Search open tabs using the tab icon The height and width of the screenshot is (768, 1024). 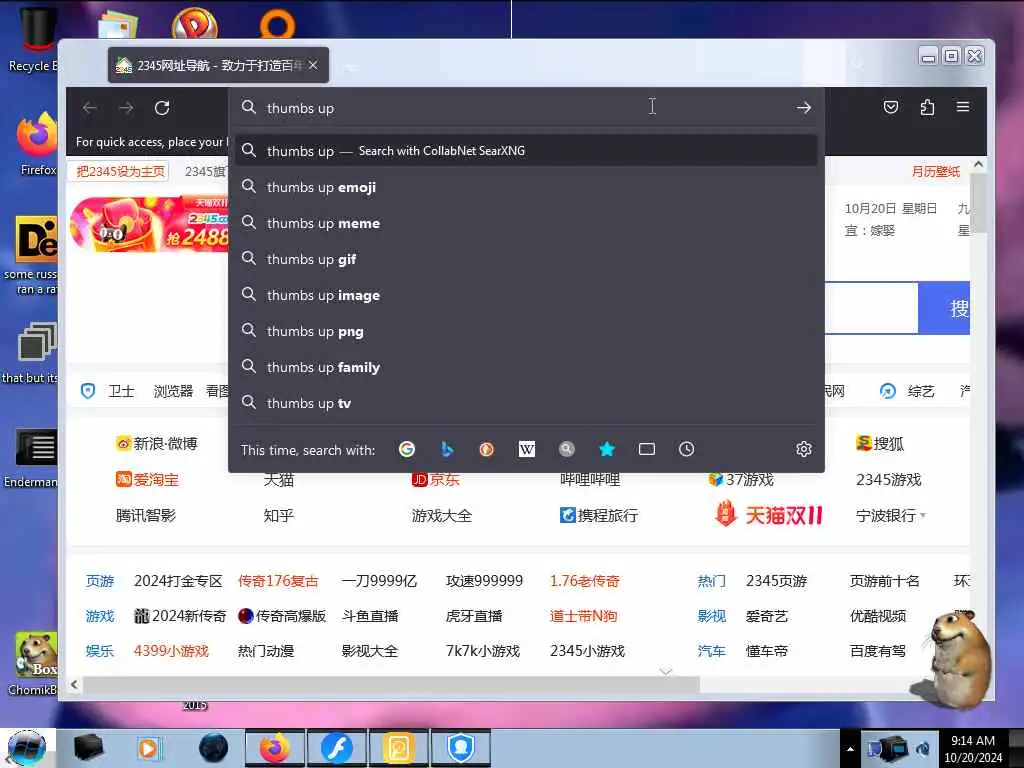click(647, 449)
